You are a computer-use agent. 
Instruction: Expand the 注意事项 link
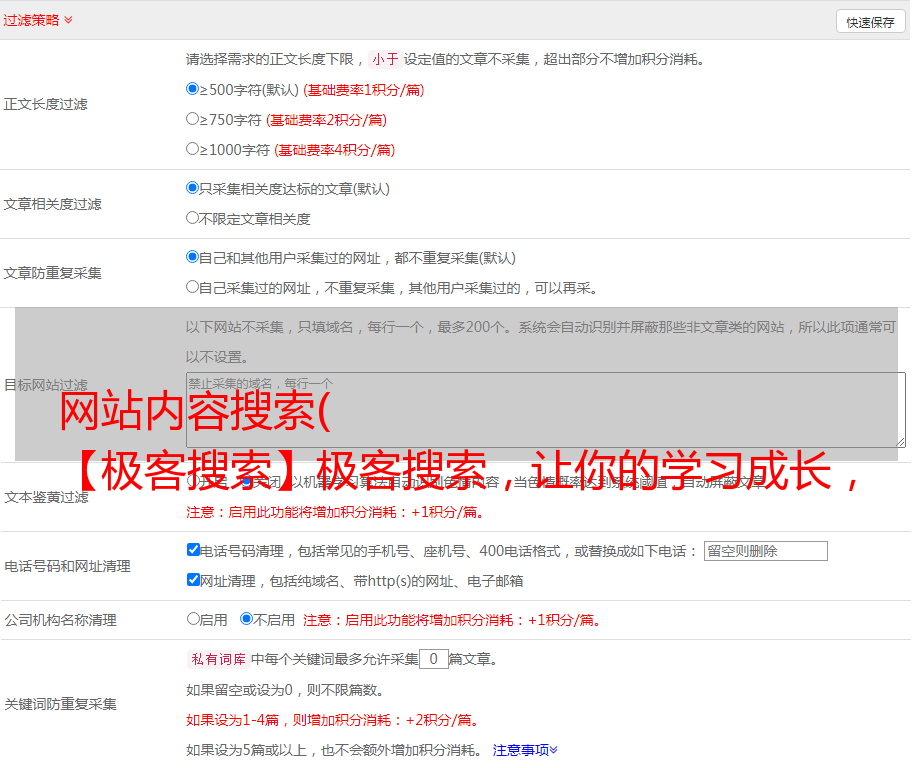click(525, 750)
